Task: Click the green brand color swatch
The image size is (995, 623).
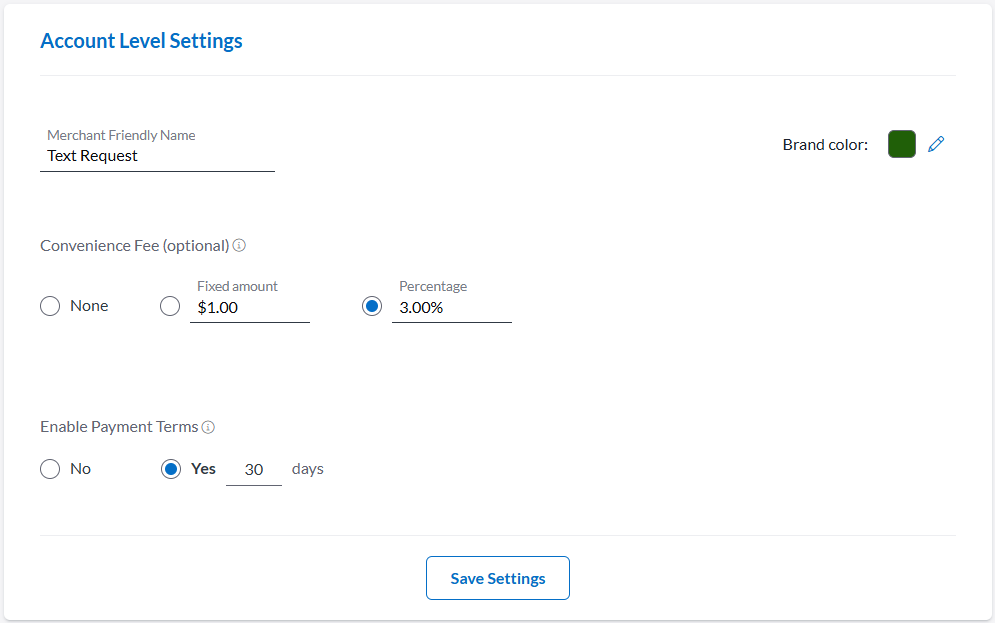Action: [x=902, y=144]
